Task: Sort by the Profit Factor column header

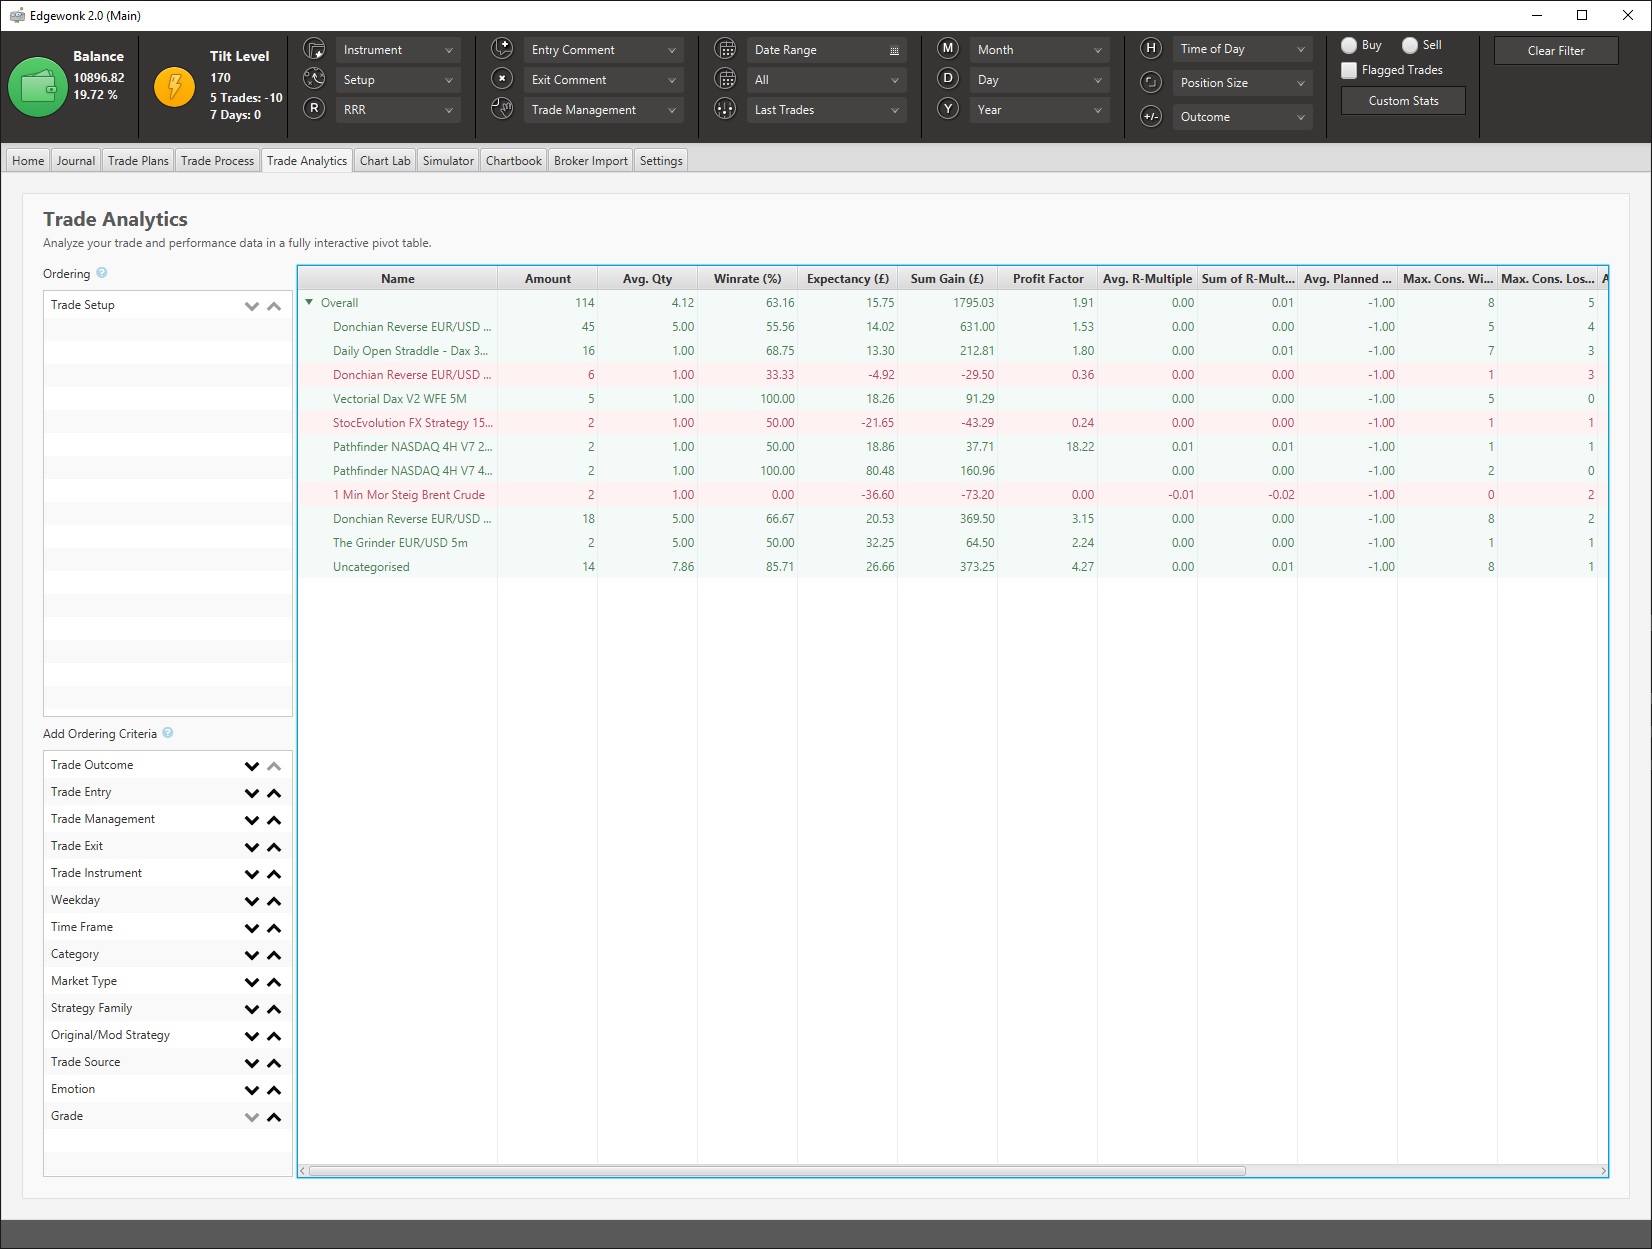Action: pos(1047,279)
